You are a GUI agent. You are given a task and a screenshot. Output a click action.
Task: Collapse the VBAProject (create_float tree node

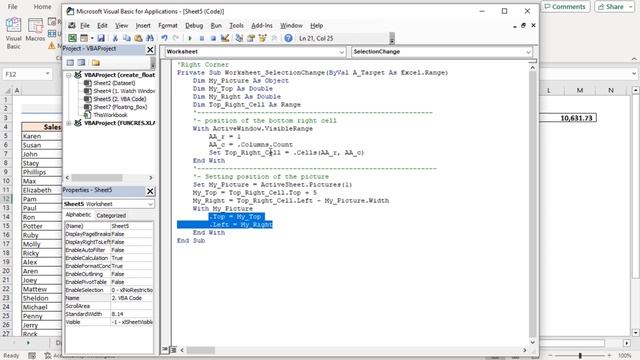tap(69, 75)
